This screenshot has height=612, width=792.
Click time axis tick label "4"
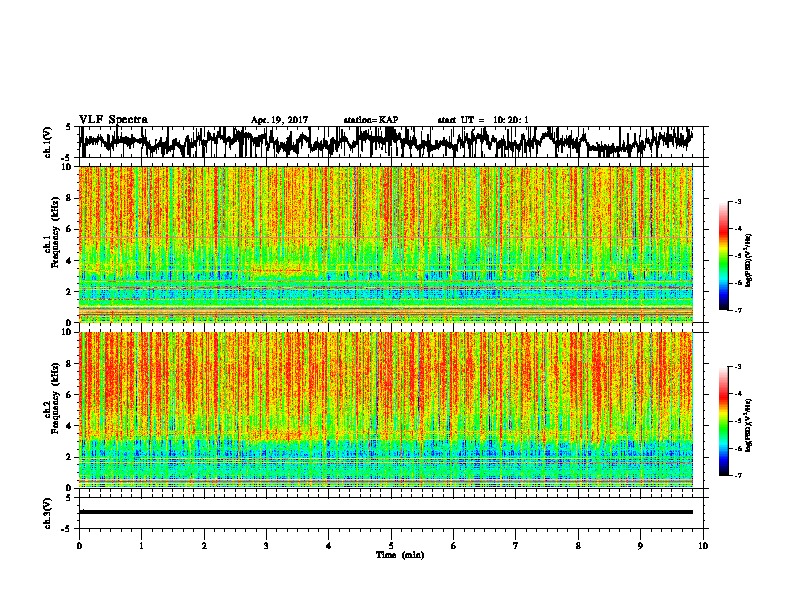329,546
